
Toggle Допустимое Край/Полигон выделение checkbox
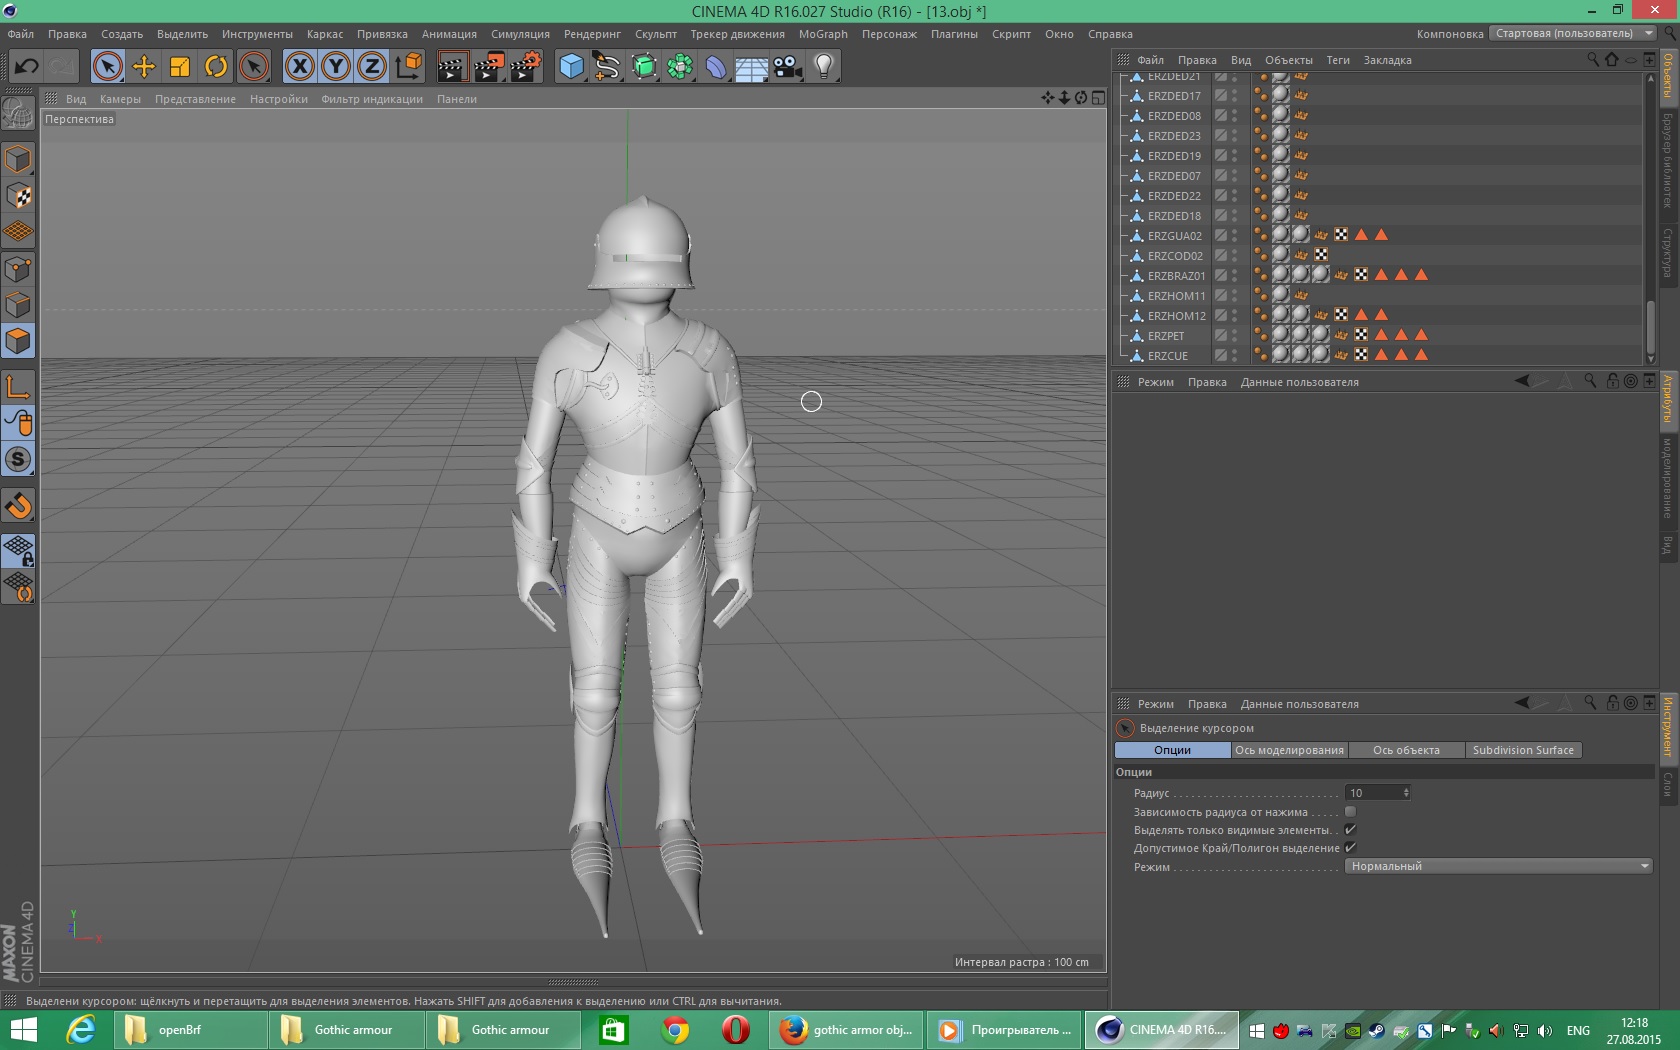[1350, 848]
